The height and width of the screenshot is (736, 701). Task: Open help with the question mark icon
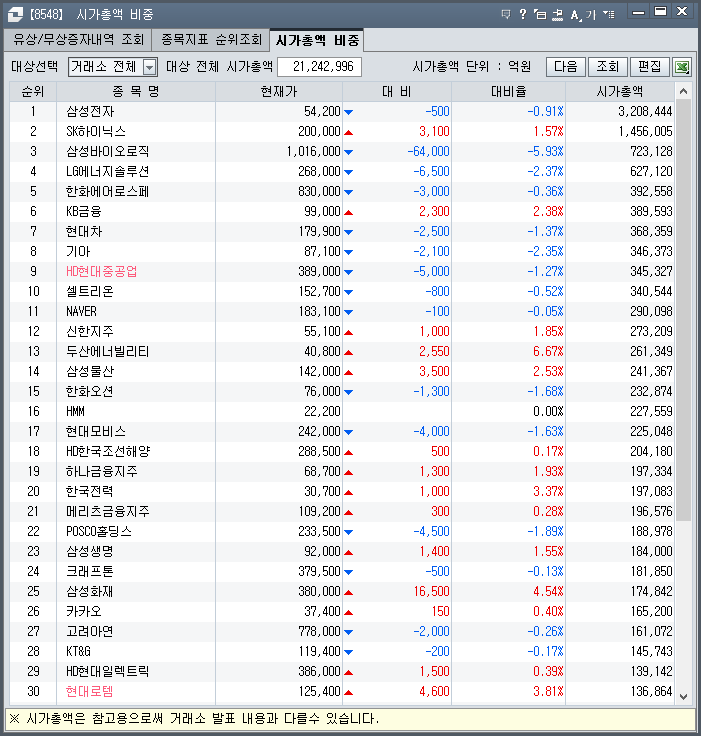point(523,15)
